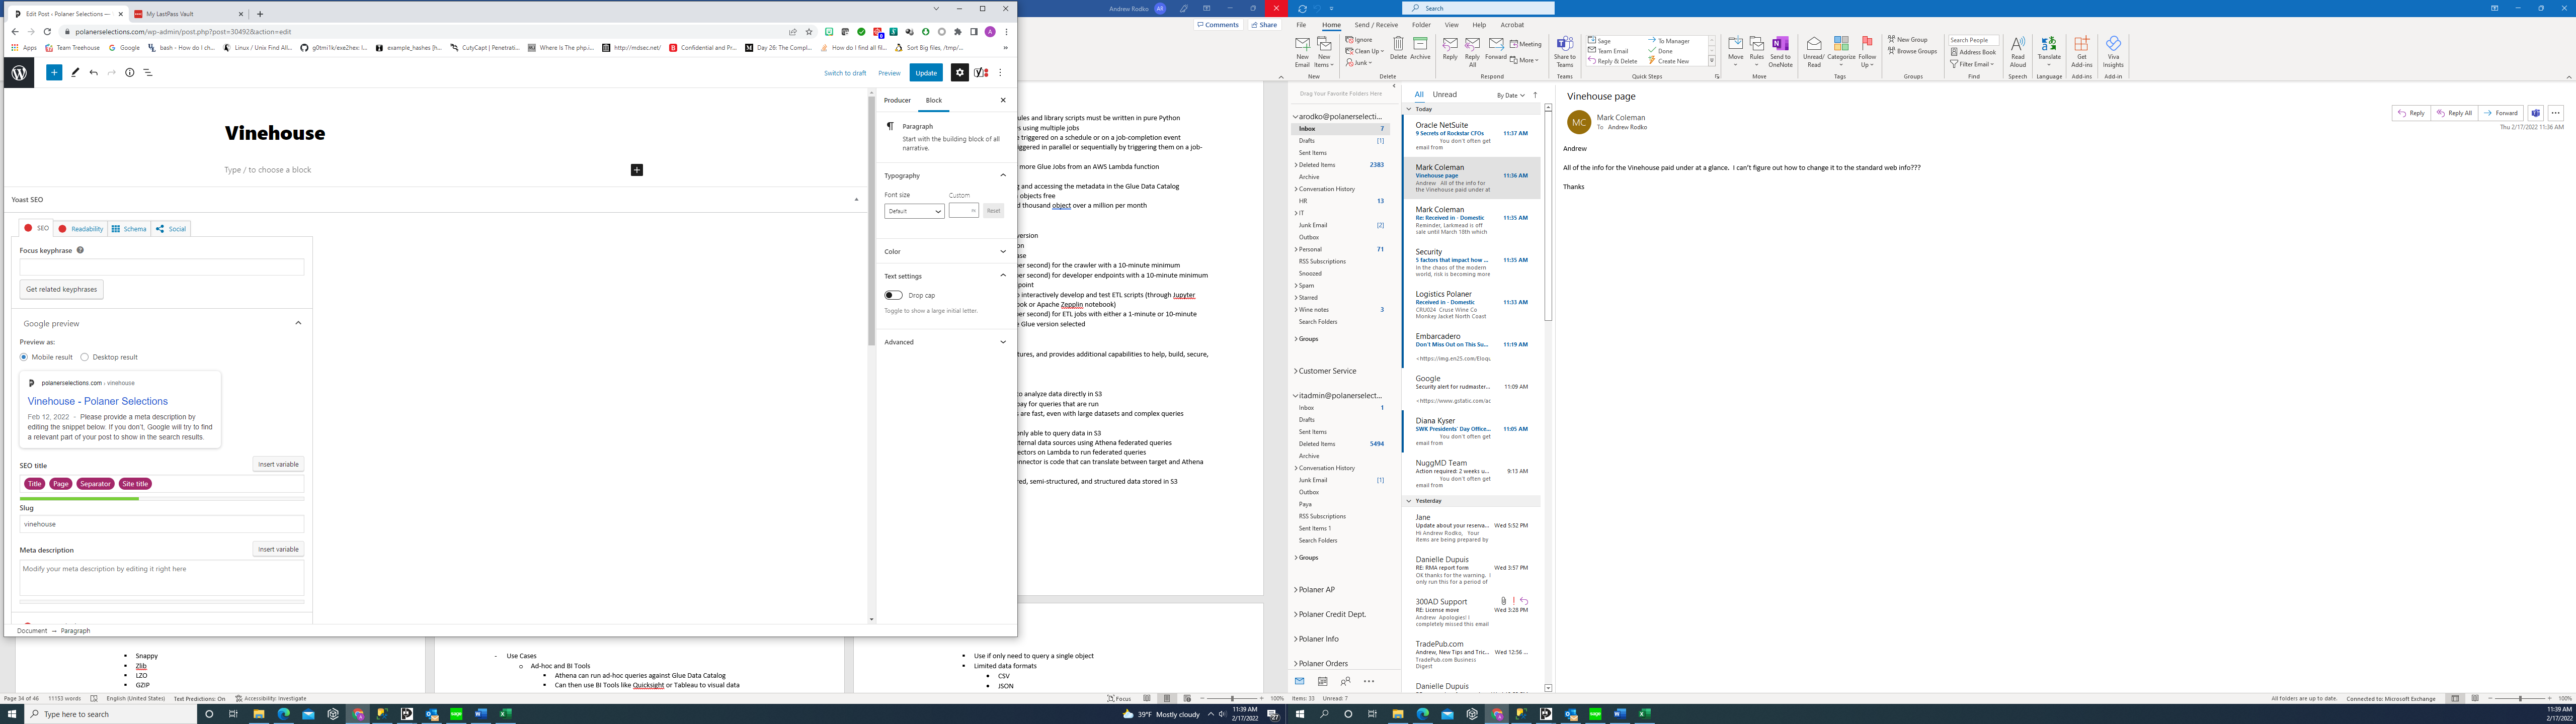Switch to Producer tab in settings sidebar
2576x724 pixels.
[897, 101]
